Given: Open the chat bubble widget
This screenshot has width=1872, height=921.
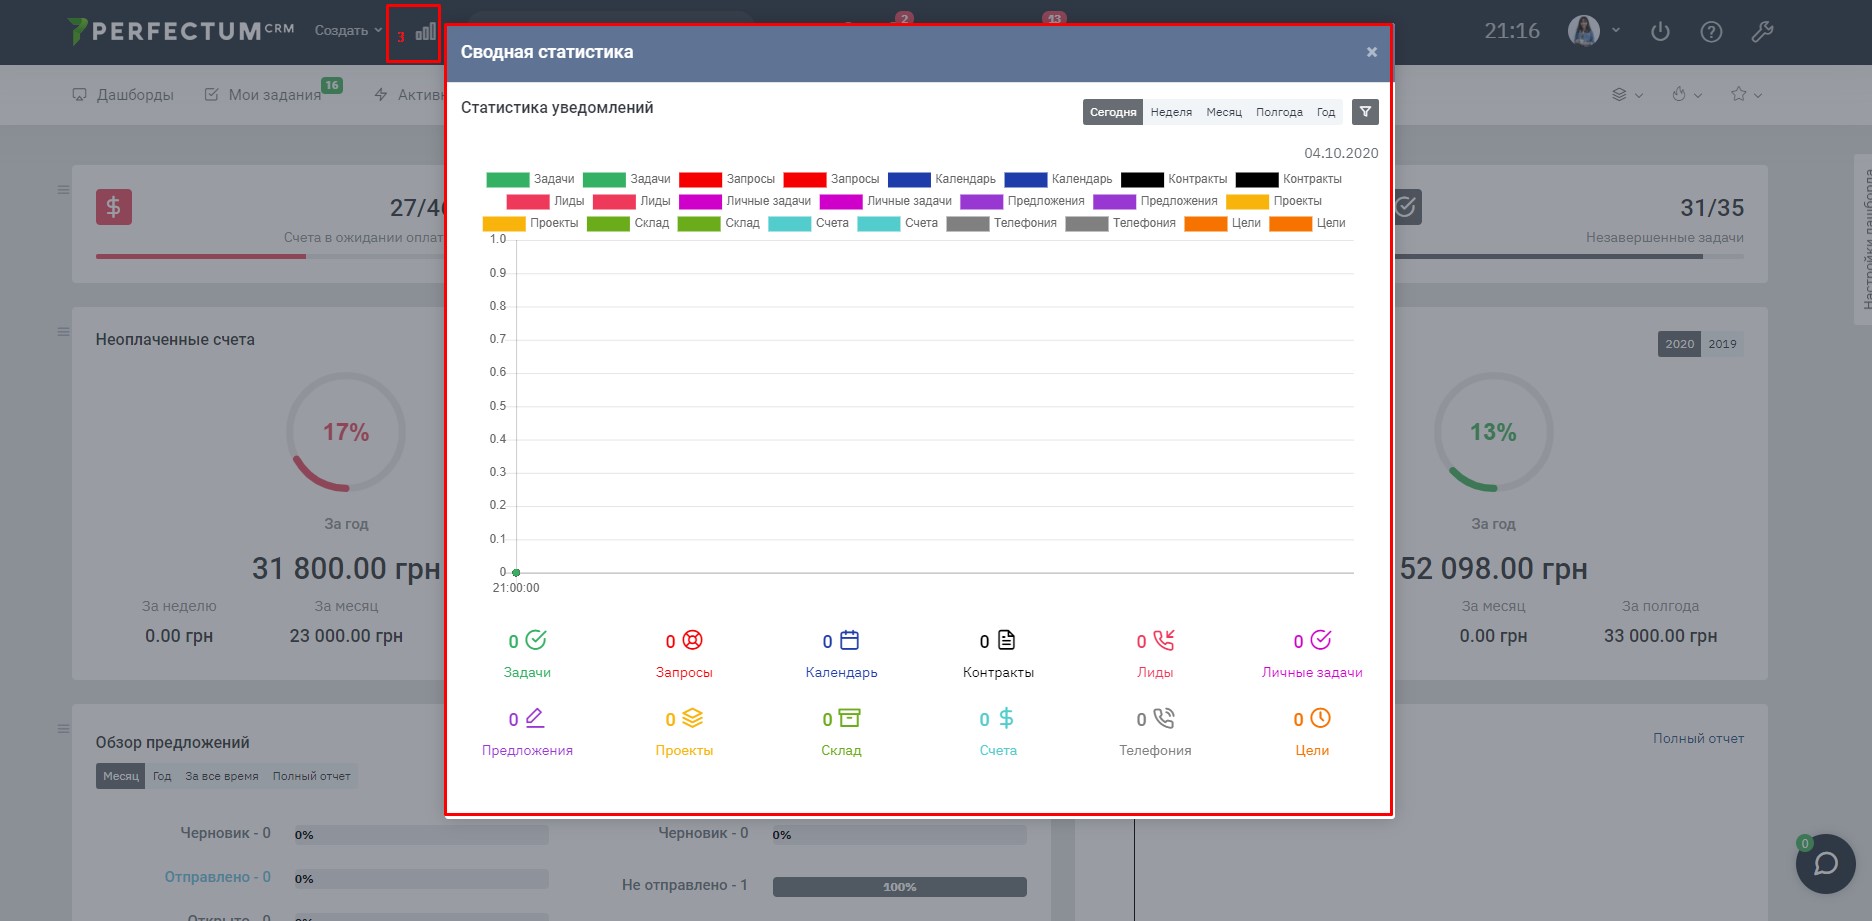Looking at the screenshot, I should point(1826,863).
